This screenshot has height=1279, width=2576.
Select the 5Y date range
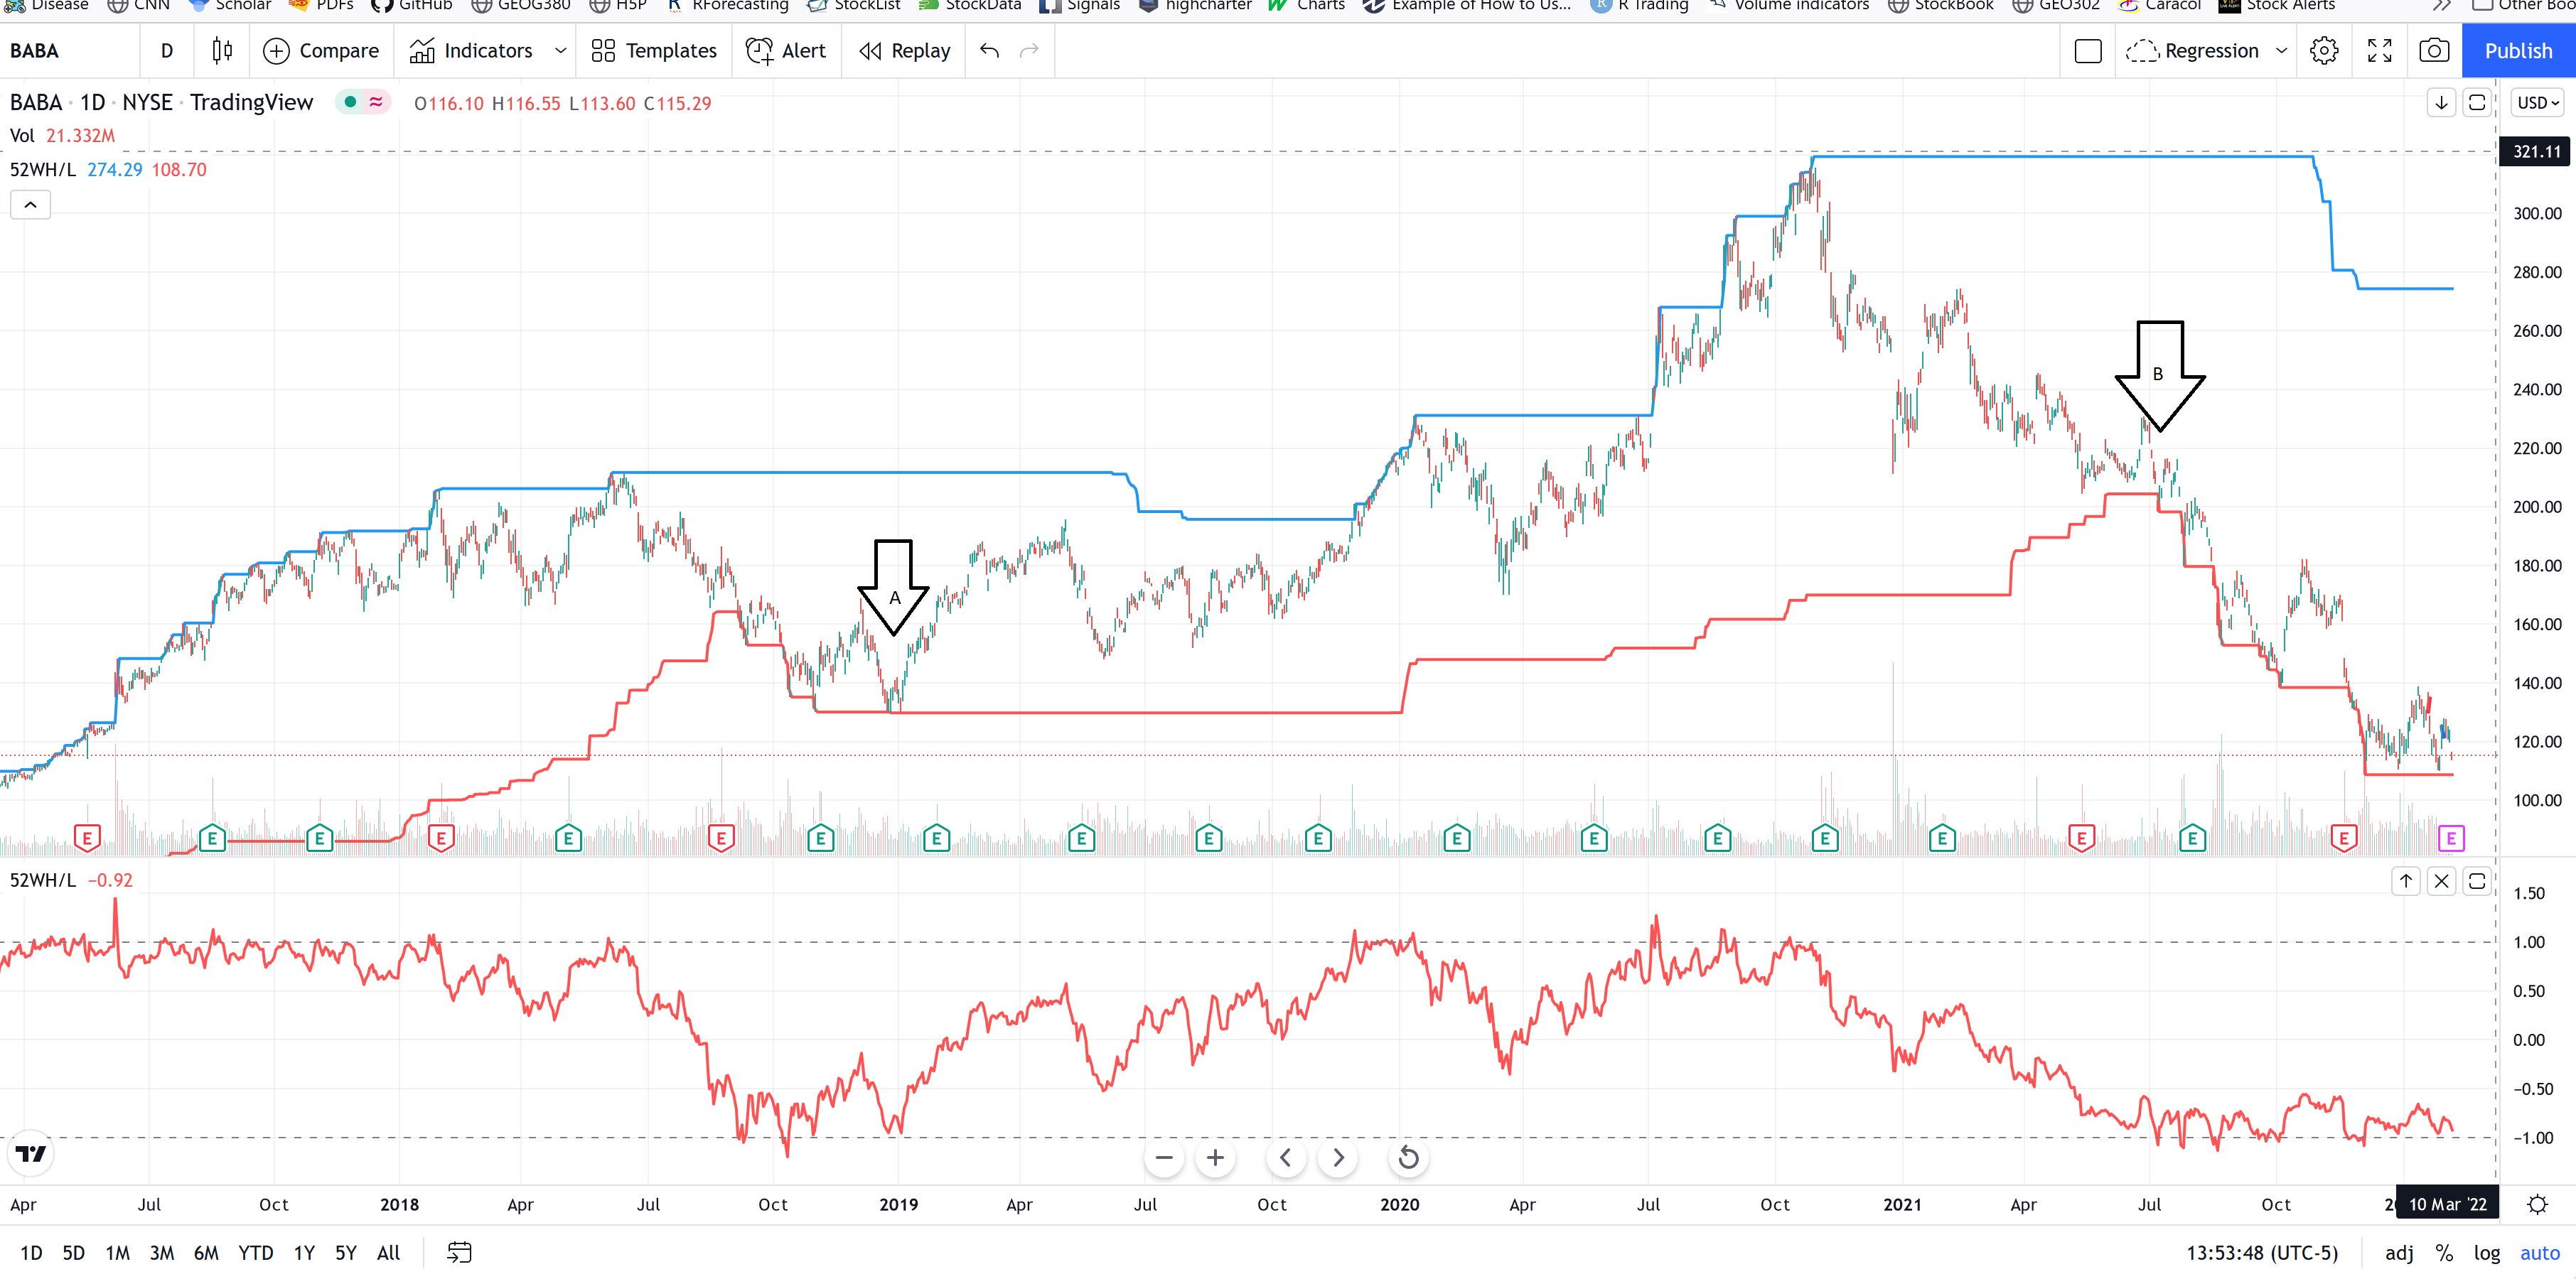point(346,1253)
